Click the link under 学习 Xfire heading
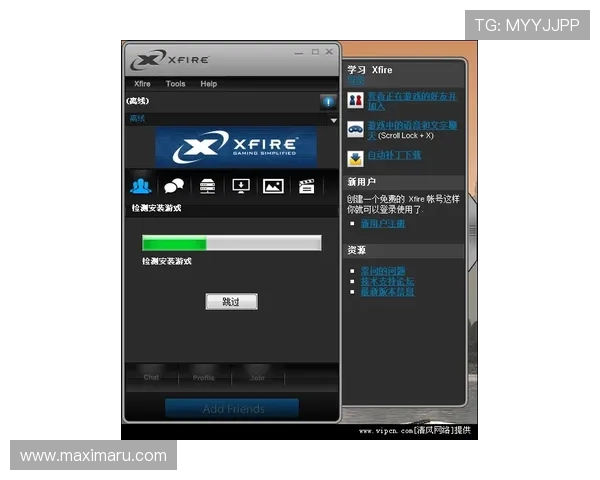Screen dimensions: 600x480 click(355, 80)
